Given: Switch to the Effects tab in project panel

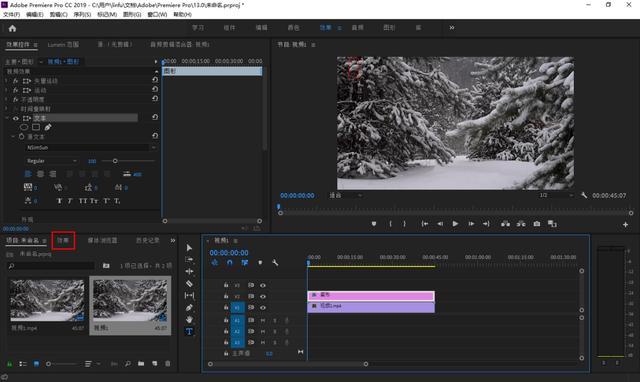Looking at the screenshot, I should (x=63, y=240).
